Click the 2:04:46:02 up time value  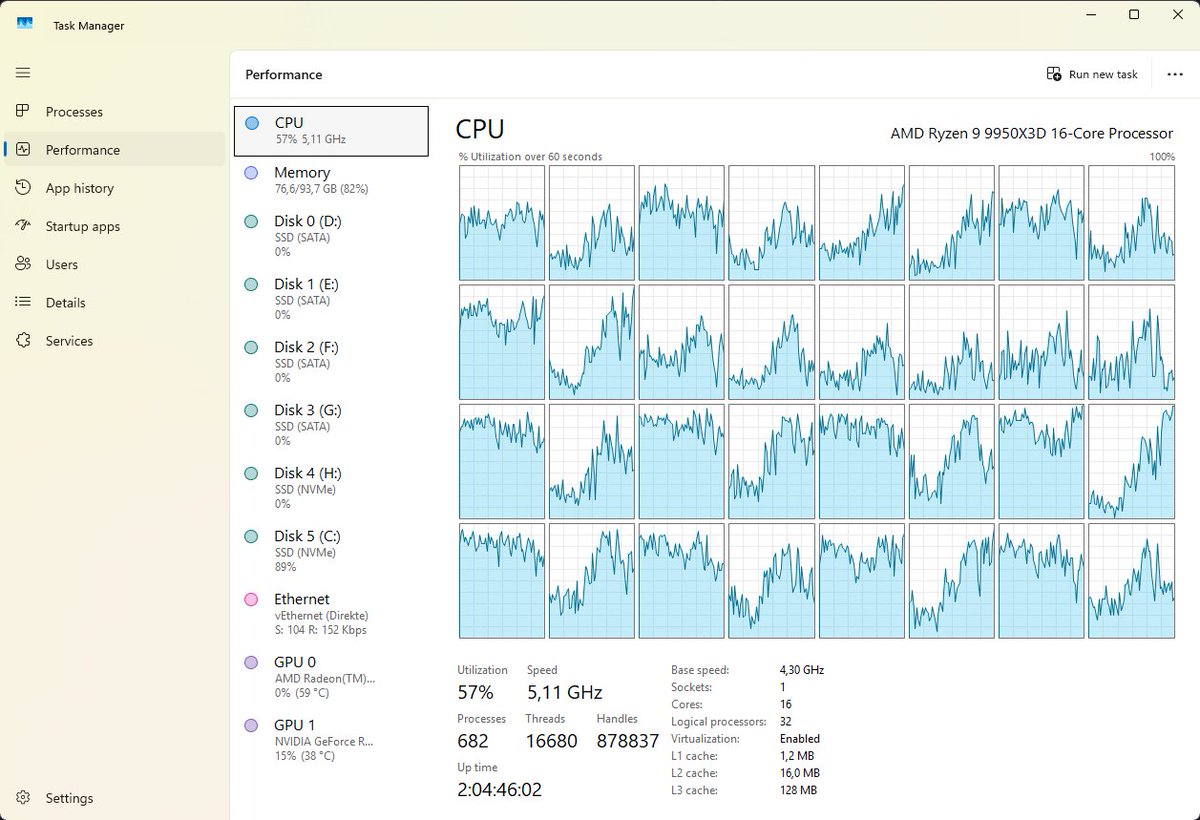(500, 790)
